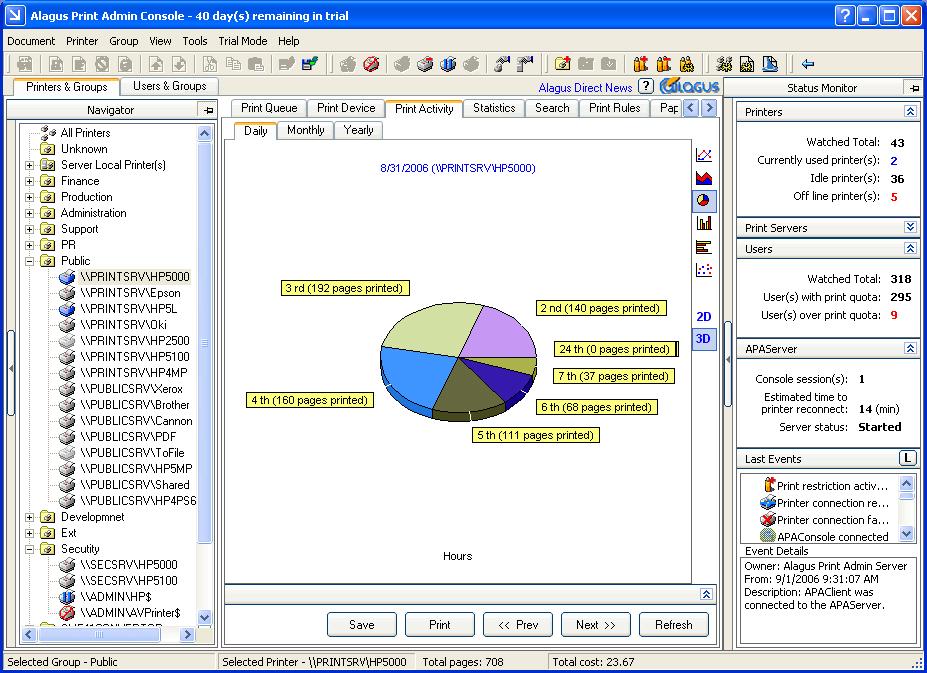
Task: Expand the Finance group in Navigator
Action: 30,181
